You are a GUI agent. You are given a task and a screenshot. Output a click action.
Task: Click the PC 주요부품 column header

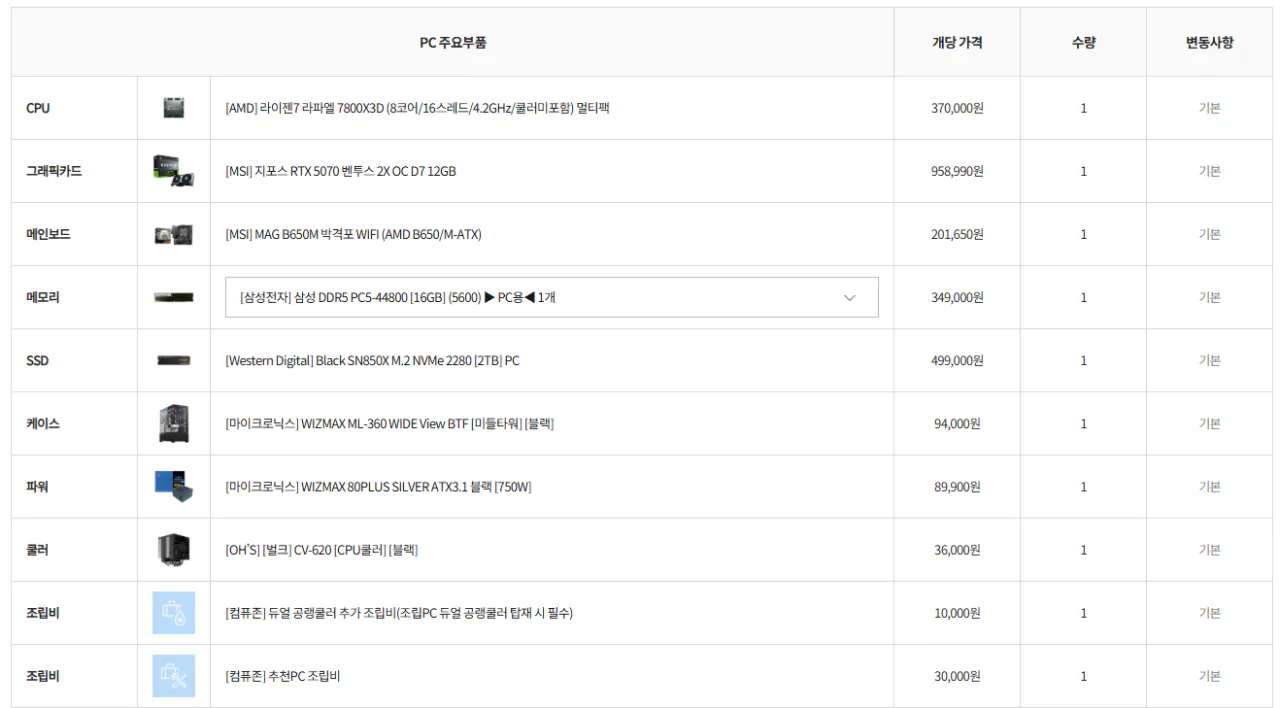(x=453, y=43)
